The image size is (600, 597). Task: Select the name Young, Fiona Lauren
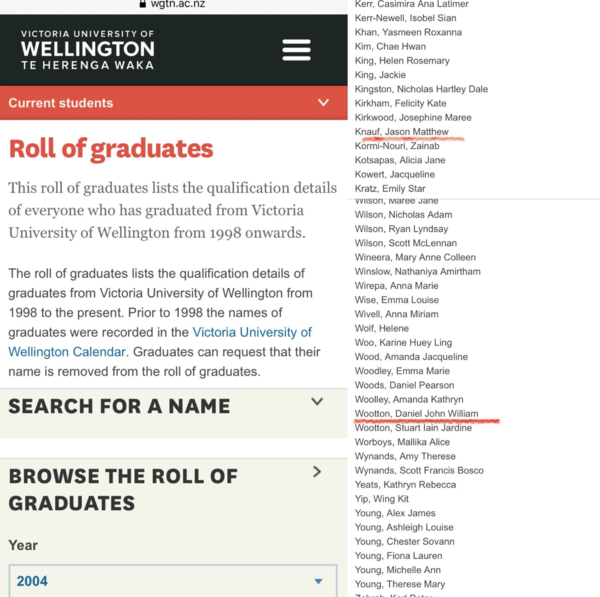click(398, 555)
